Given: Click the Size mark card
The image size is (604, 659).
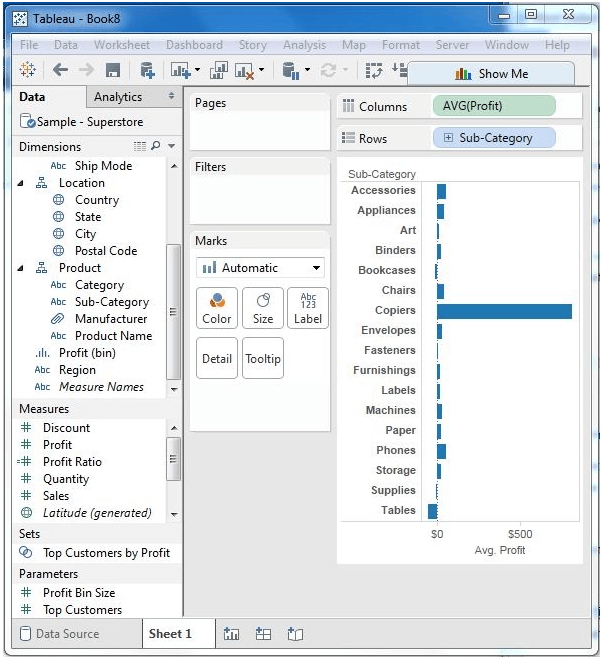Looking at the screenshot, I should point(263,308).
